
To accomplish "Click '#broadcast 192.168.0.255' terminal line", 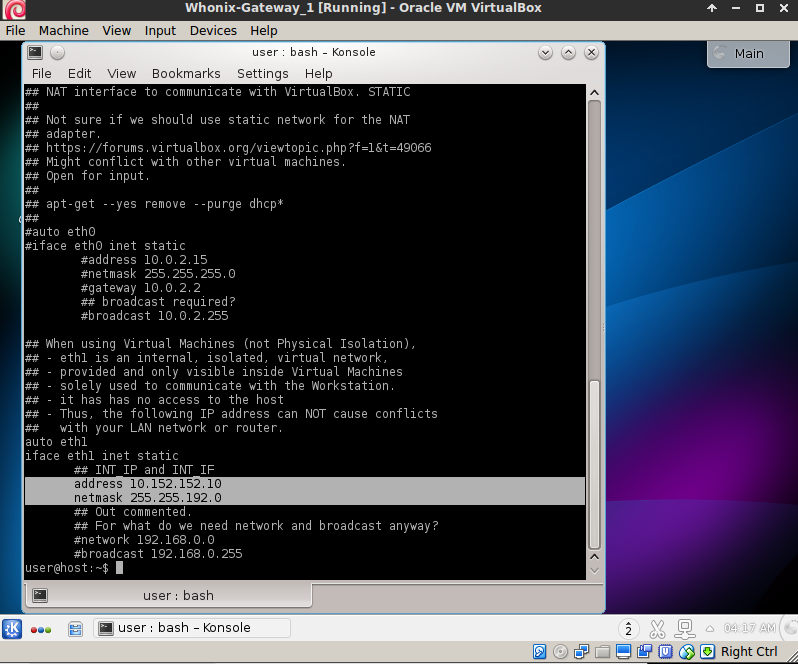I will [x=158, y=554].
